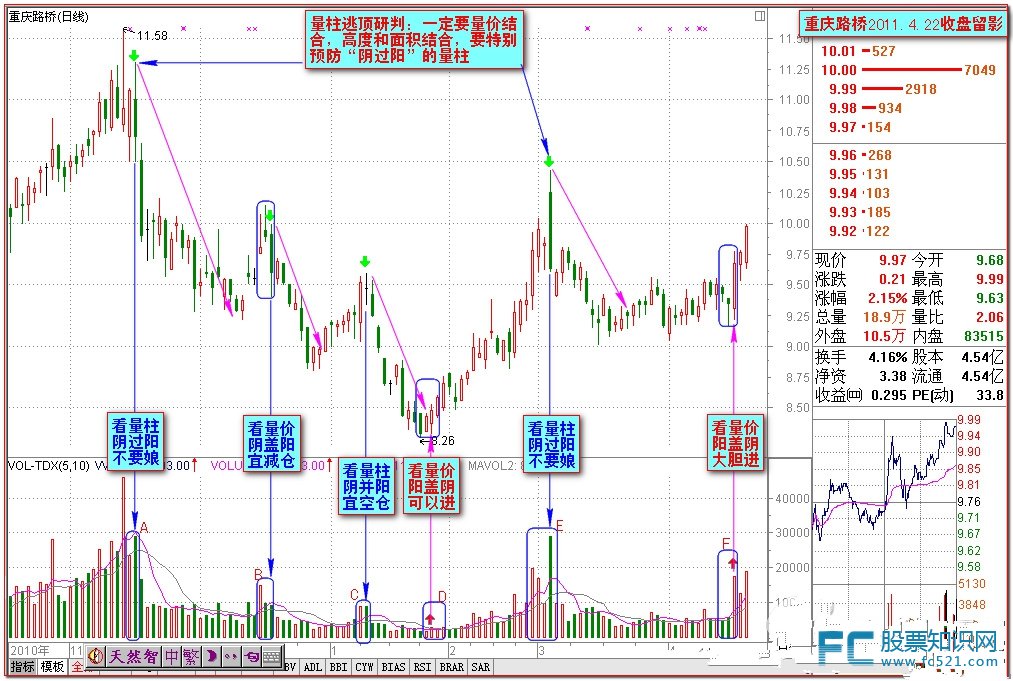Select the SAR indicator tab
Image resolution: width=1013 pixels, height=681 pixels.
point(480,667)
